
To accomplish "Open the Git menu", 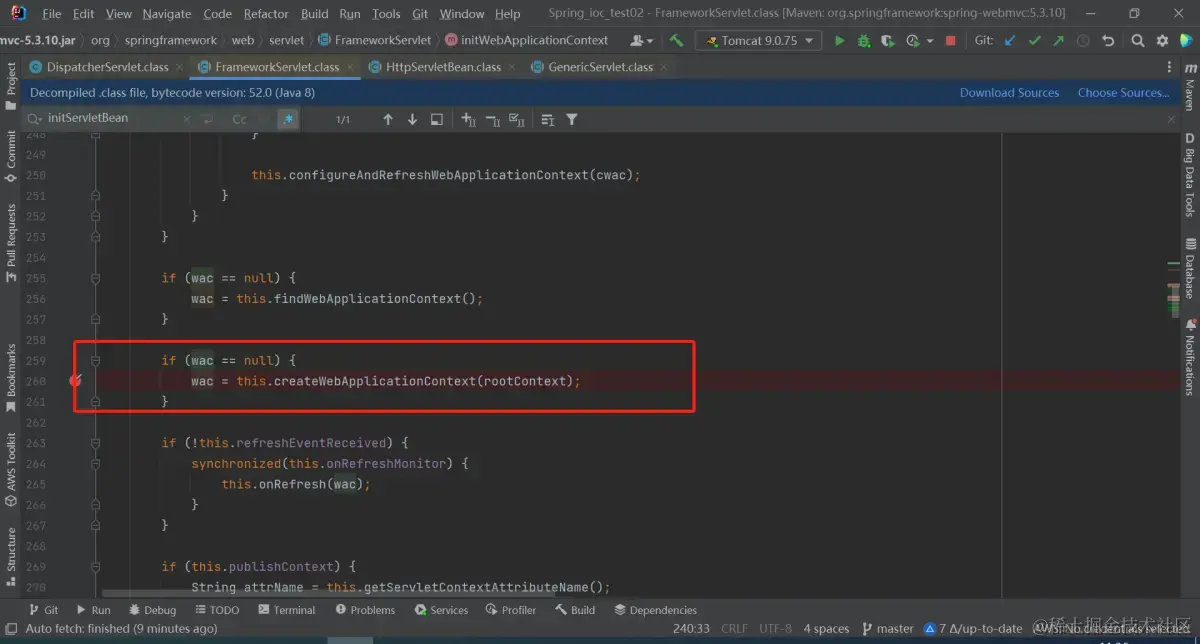I will point(420,14).
